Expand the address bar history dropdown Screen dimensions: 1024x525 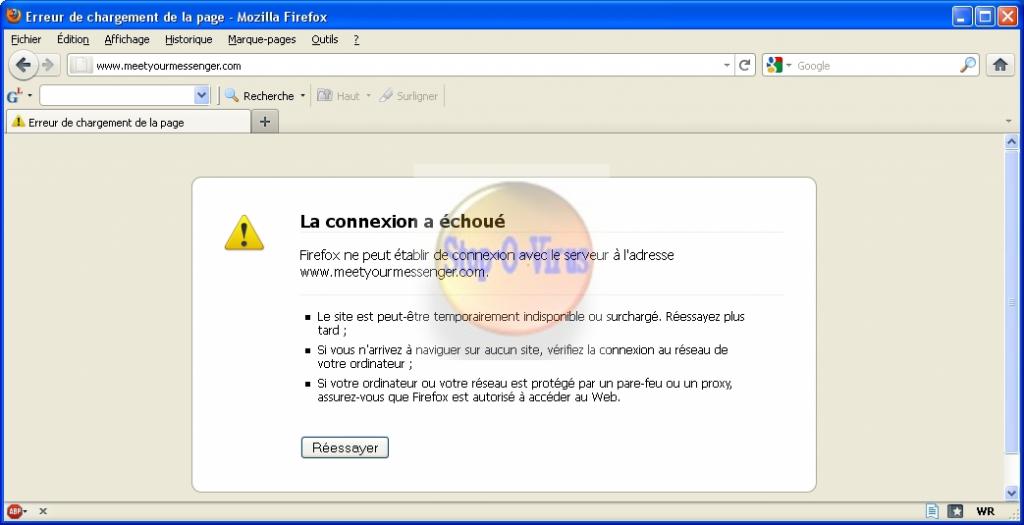pos(726,65)
